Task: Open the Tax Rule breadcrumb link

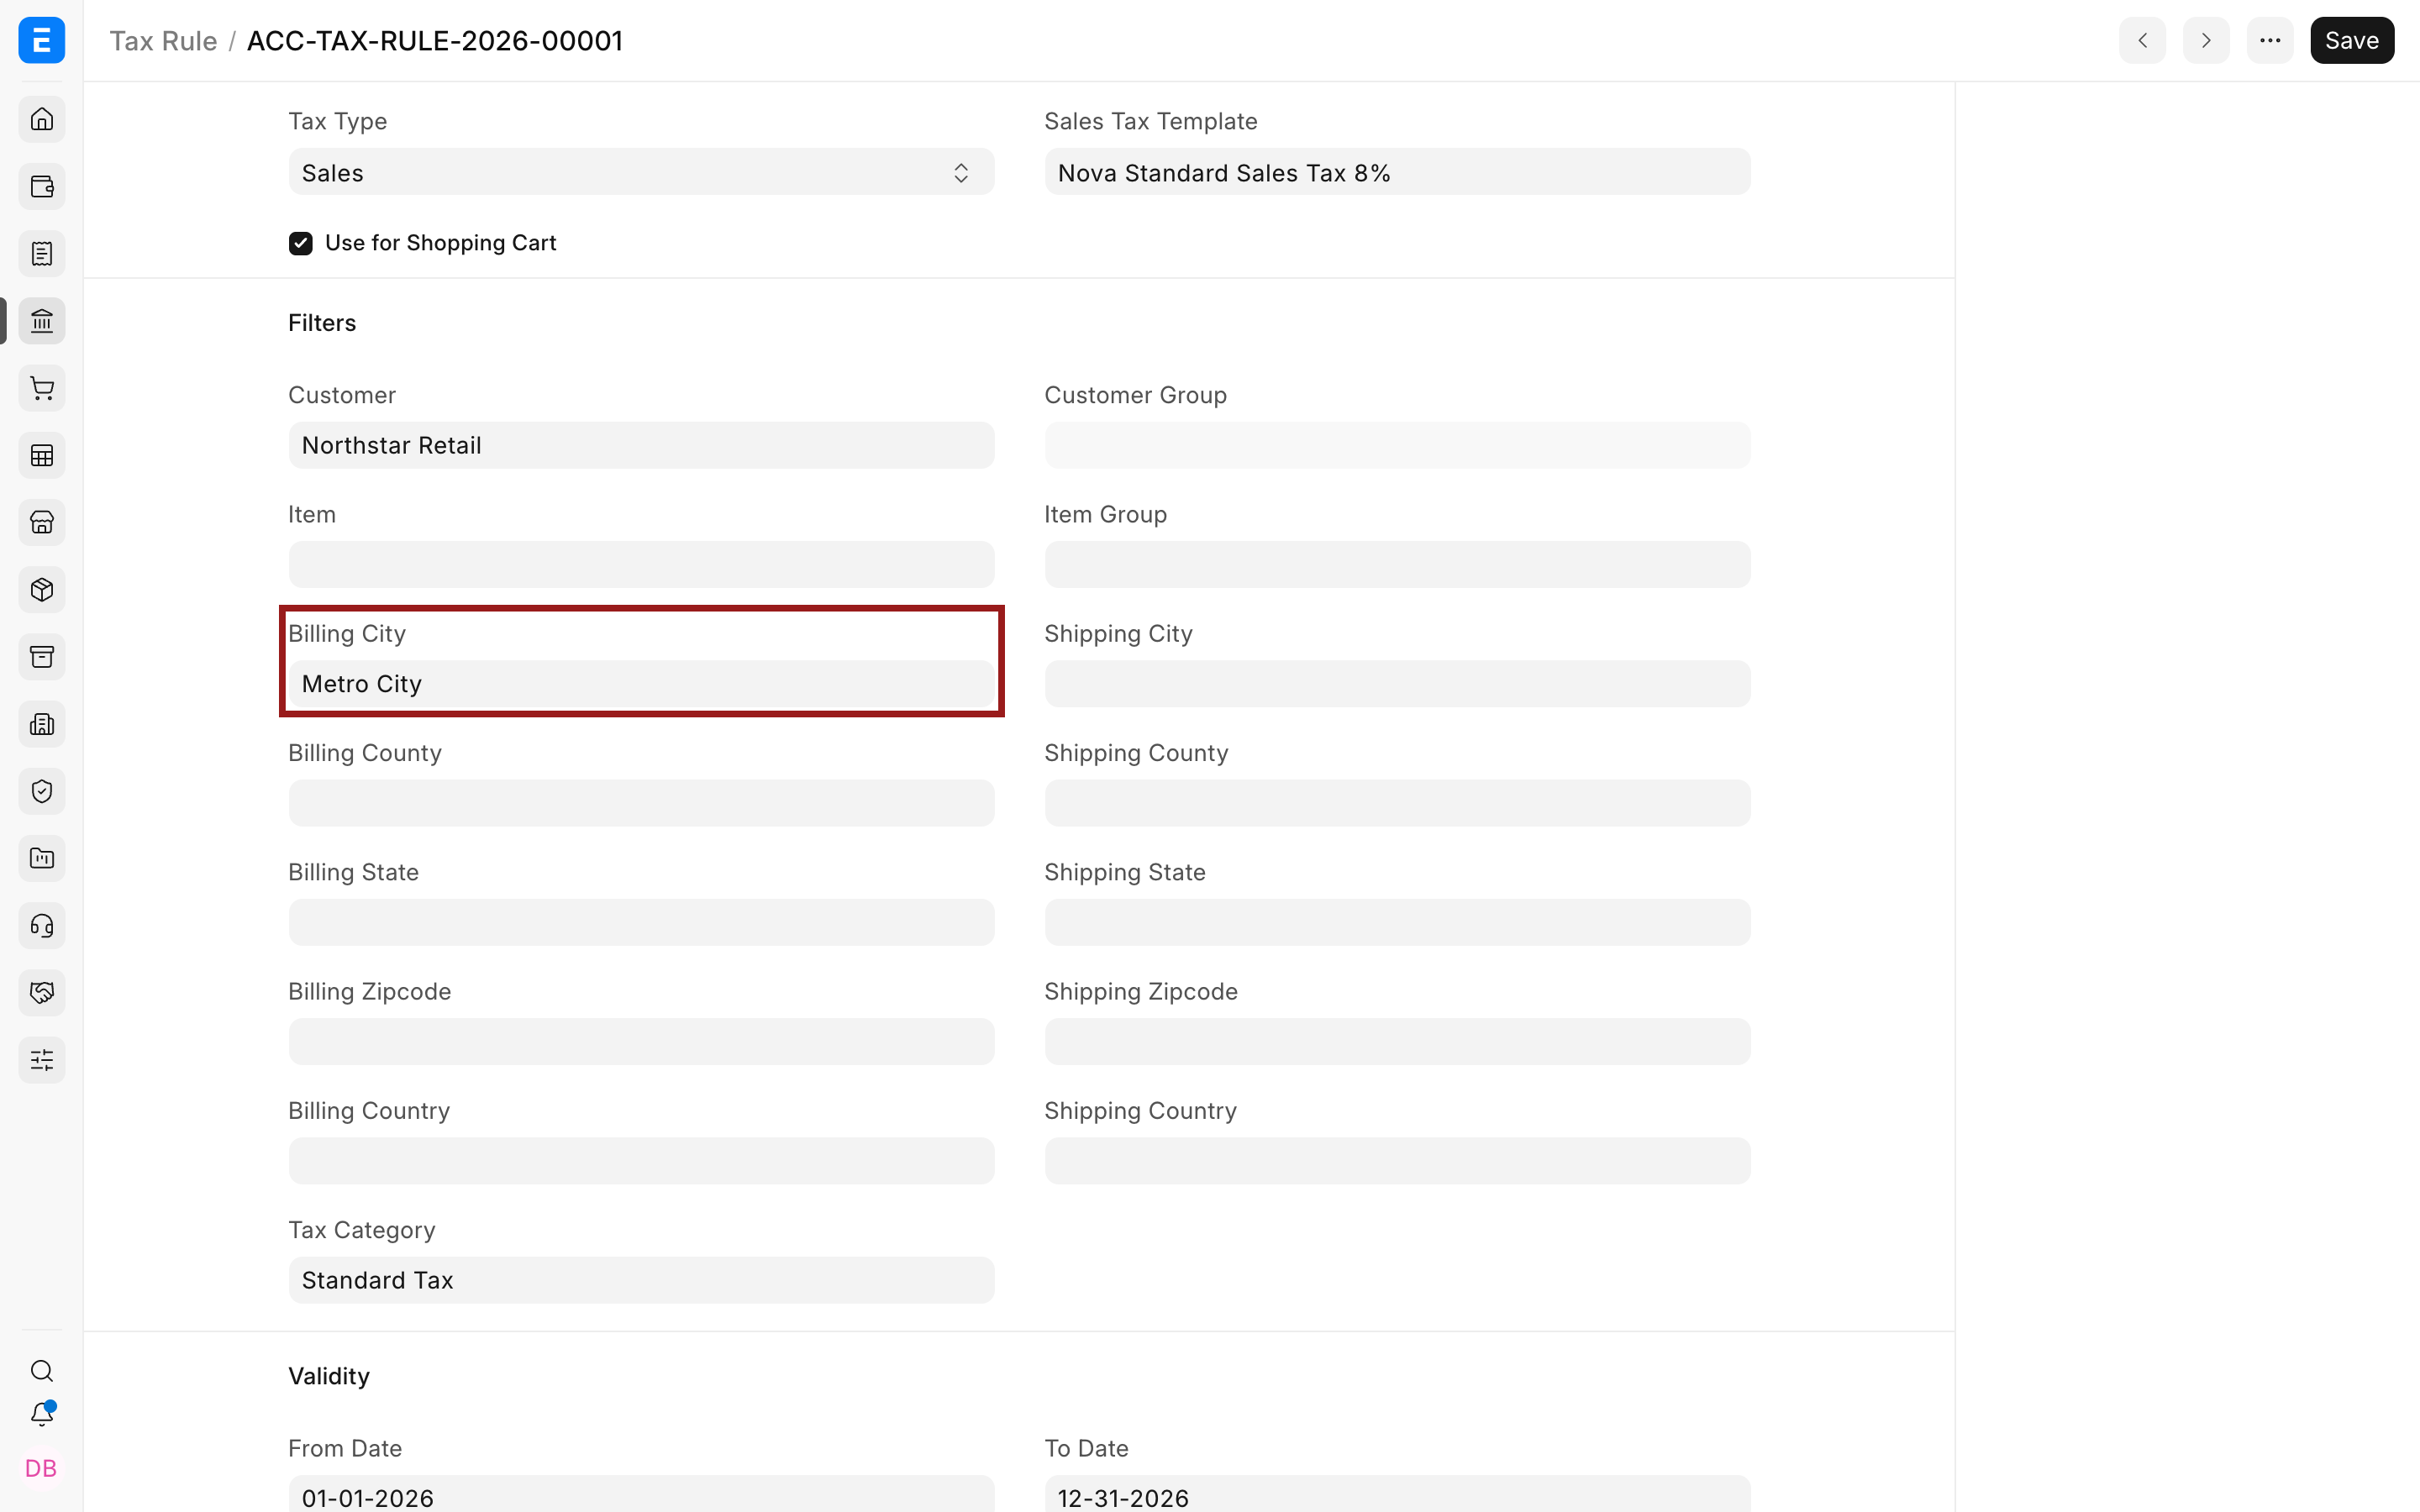Action: pos(163,41)
